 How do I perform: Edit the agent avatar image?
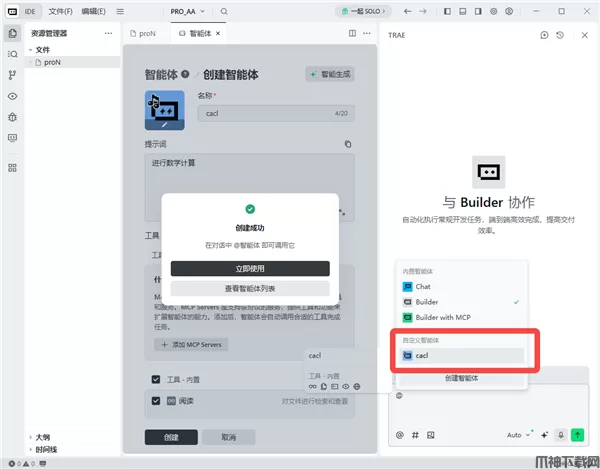(165, 110)
